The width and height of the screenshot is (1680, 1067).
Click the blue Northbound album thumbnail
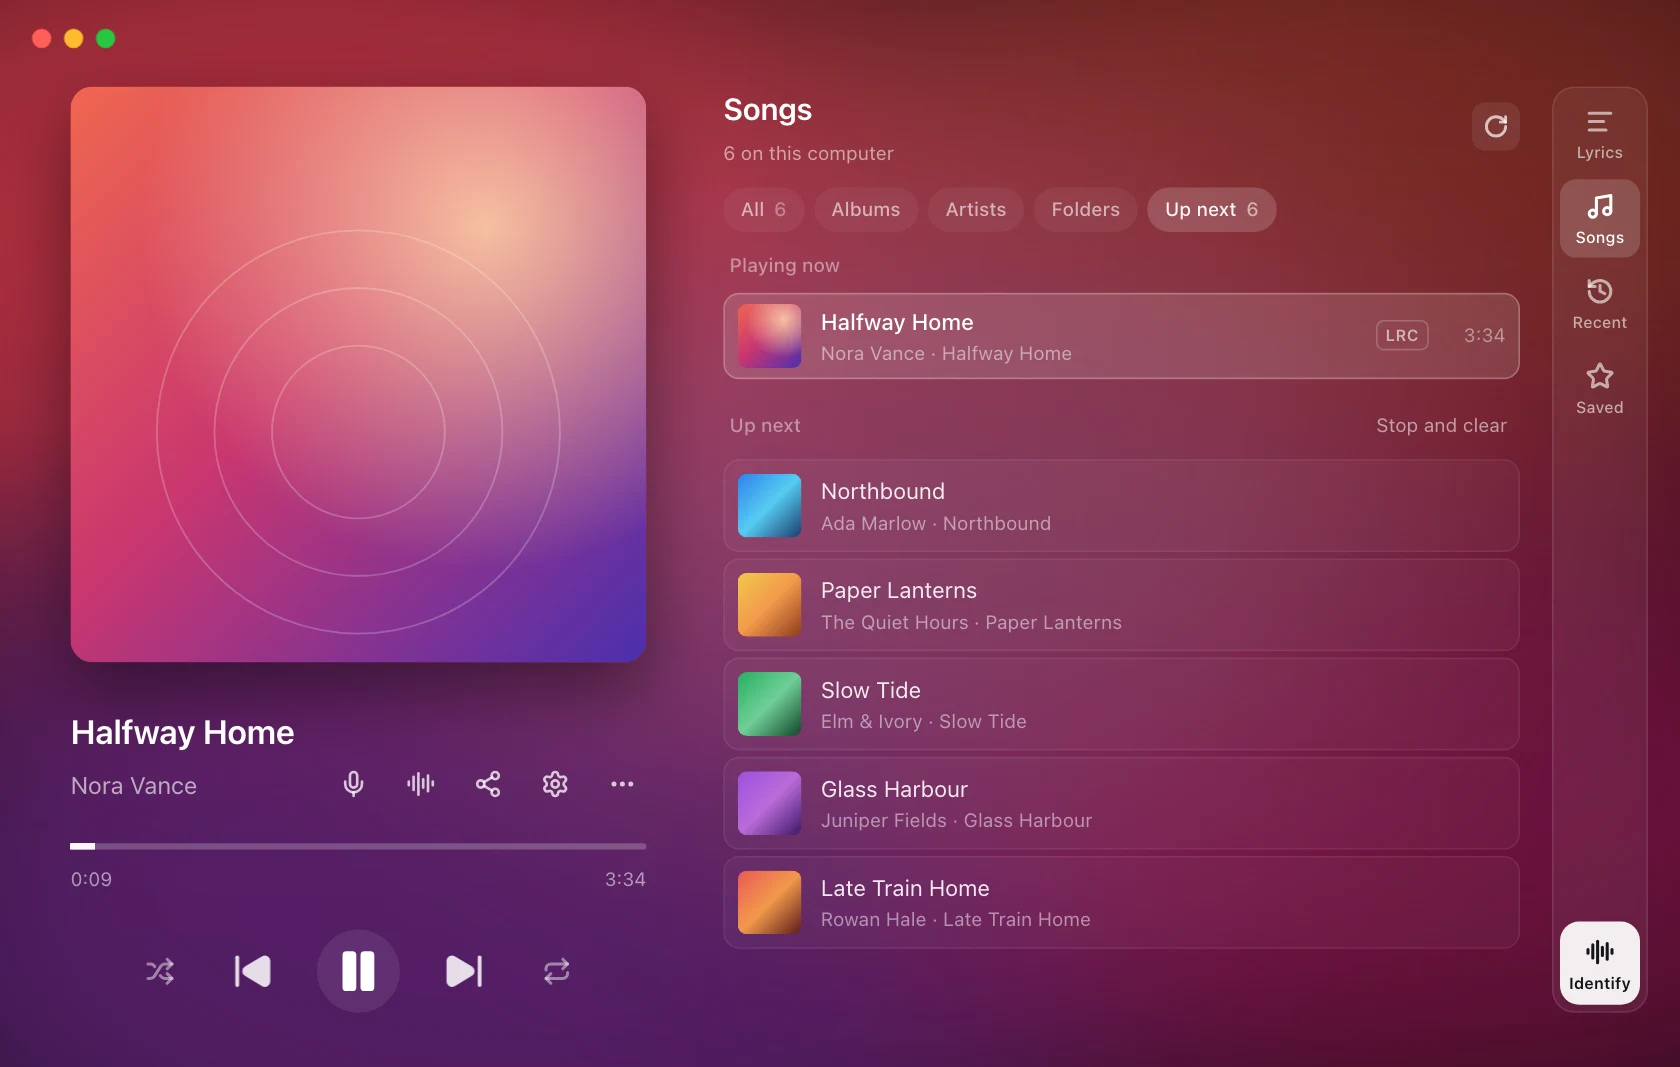point(769,506)
